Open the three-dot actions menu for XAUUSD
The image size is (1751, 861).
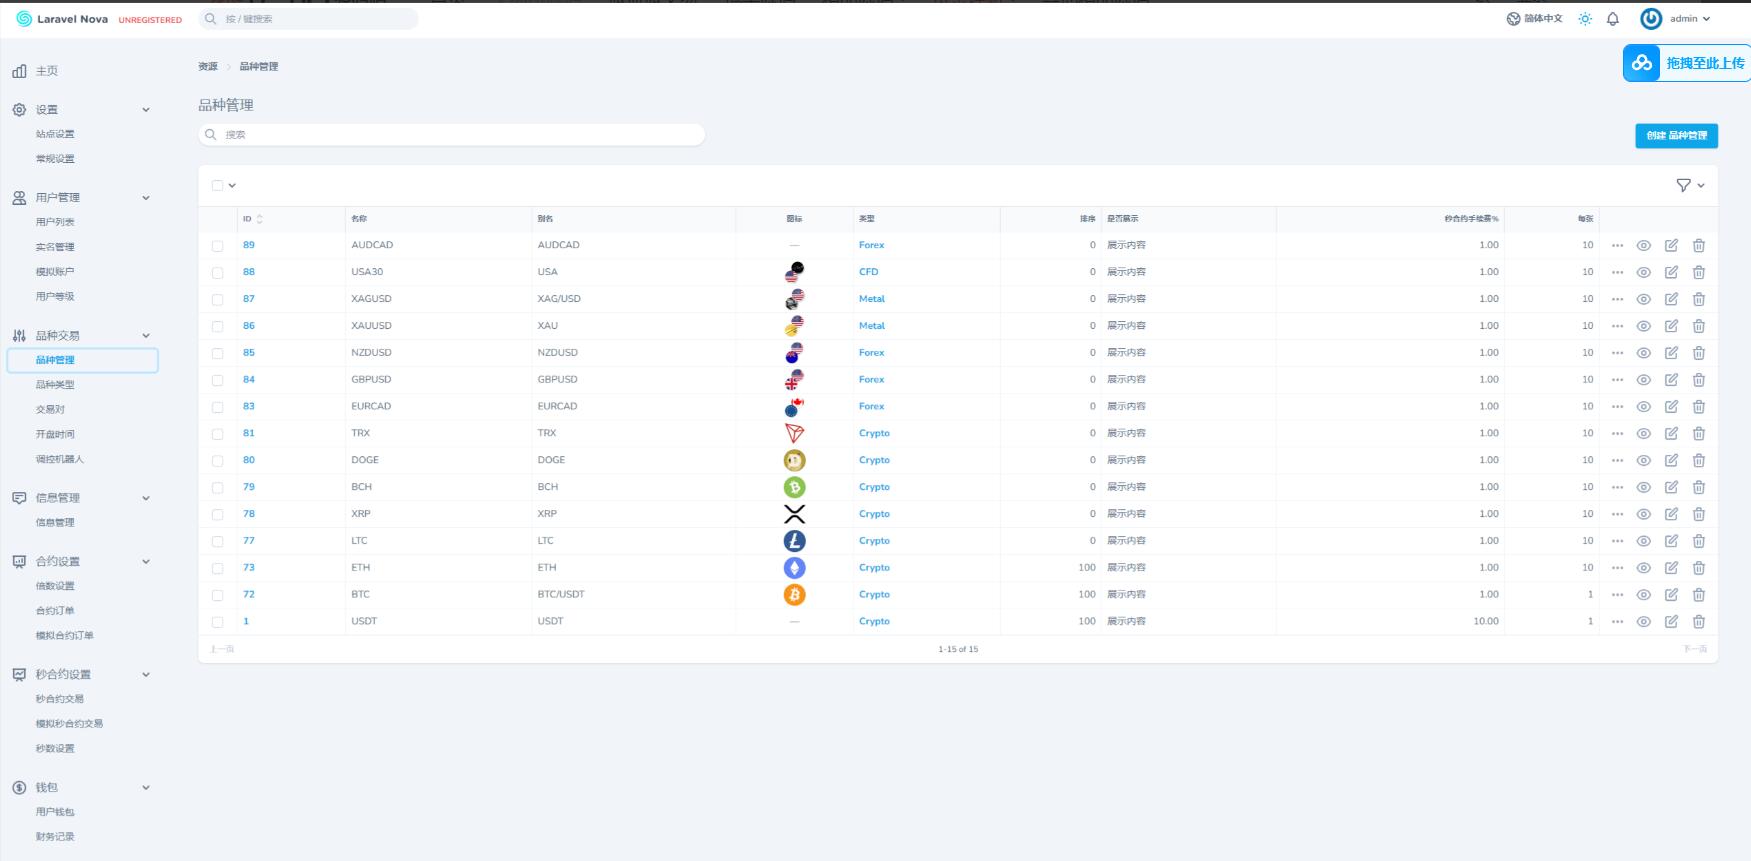(x=1617, y=326)
